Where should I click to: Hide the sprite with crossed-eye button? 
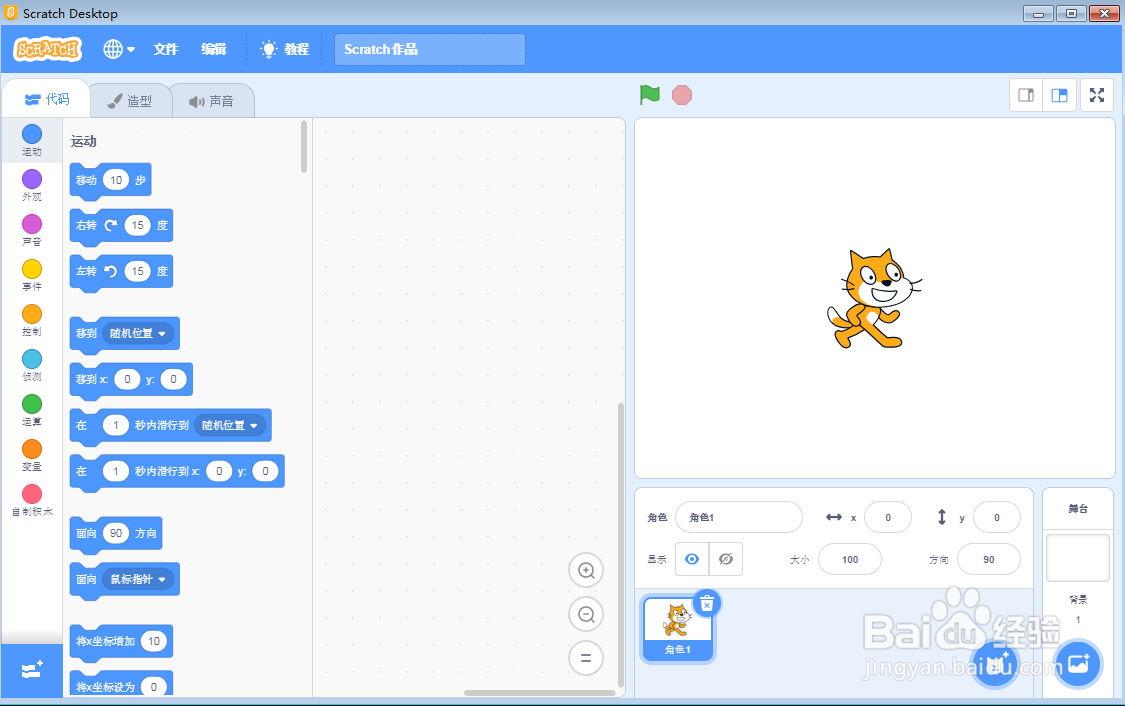coord(725,559)
